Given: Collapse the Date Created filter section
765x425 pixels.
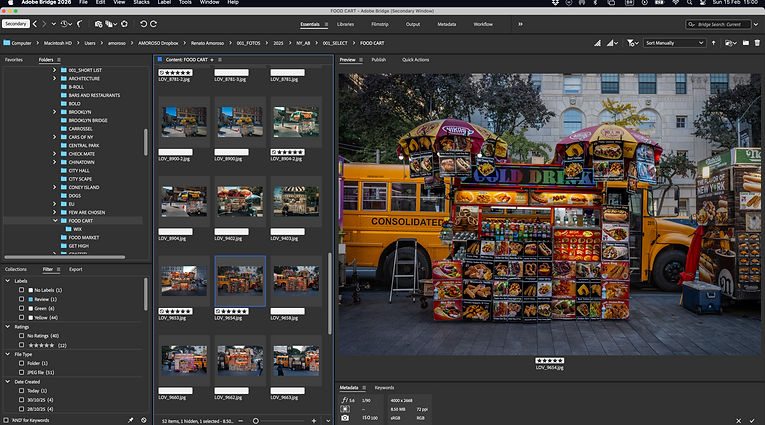Looking at the screenshot, I should click(x=7, y=382).
